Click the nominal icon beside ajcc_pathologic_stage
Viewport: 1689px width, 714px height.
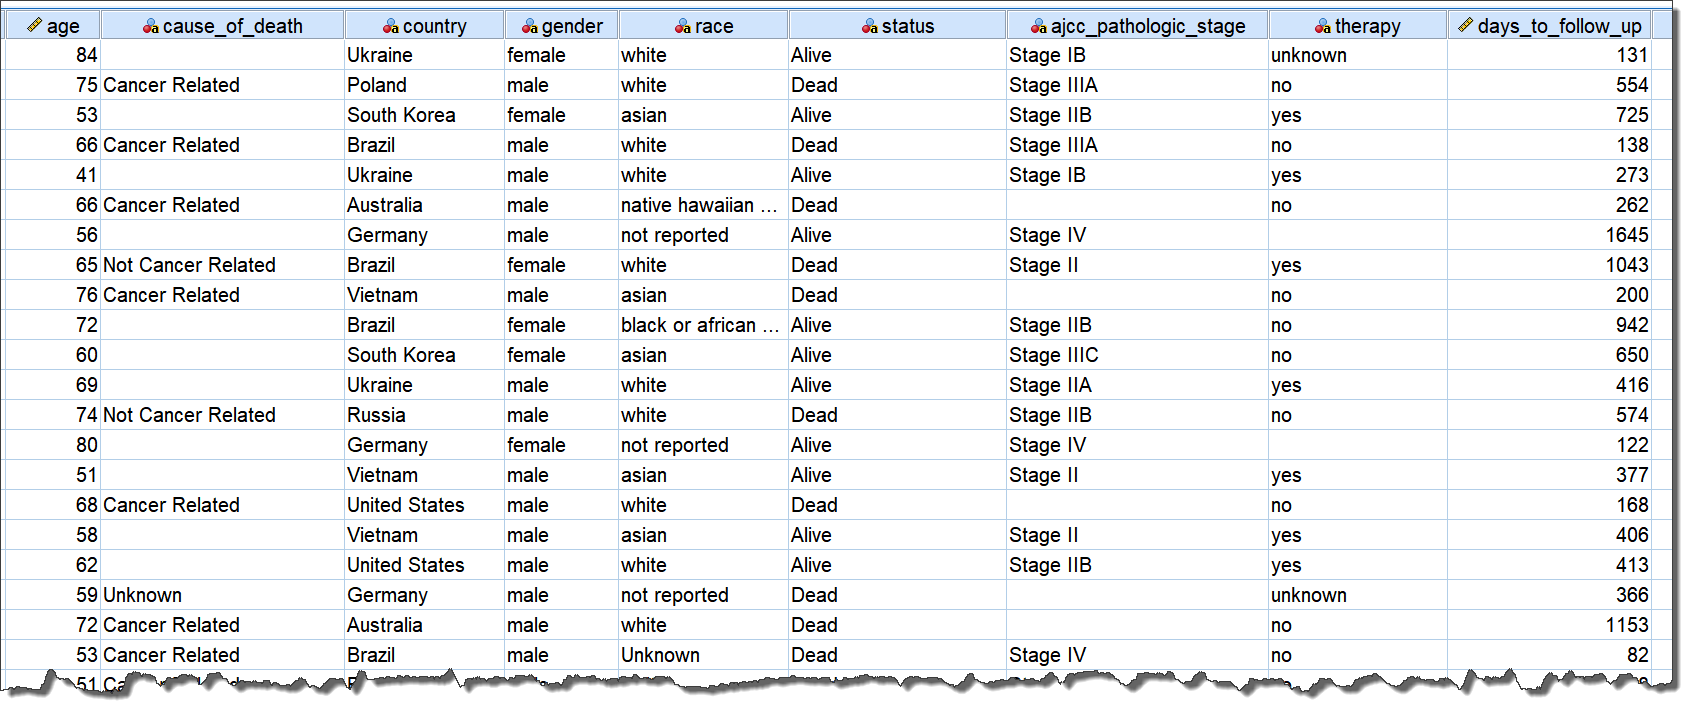coord(1039,27)
